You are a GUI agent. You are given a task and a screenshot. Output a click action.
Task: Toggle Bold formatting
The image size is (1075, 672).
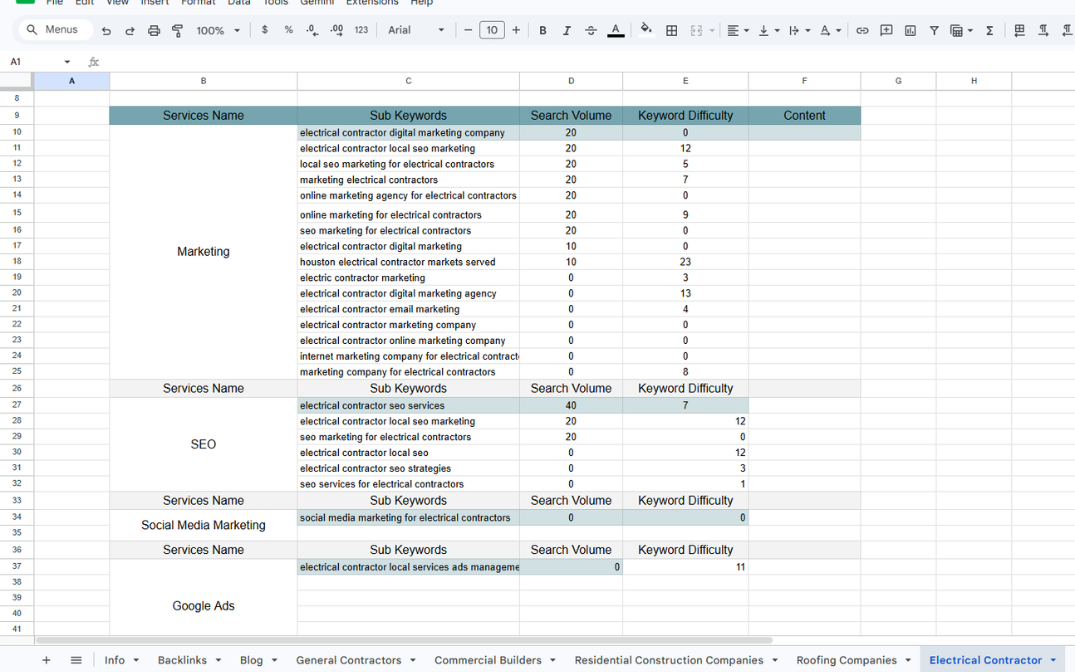tap(543, 31)
